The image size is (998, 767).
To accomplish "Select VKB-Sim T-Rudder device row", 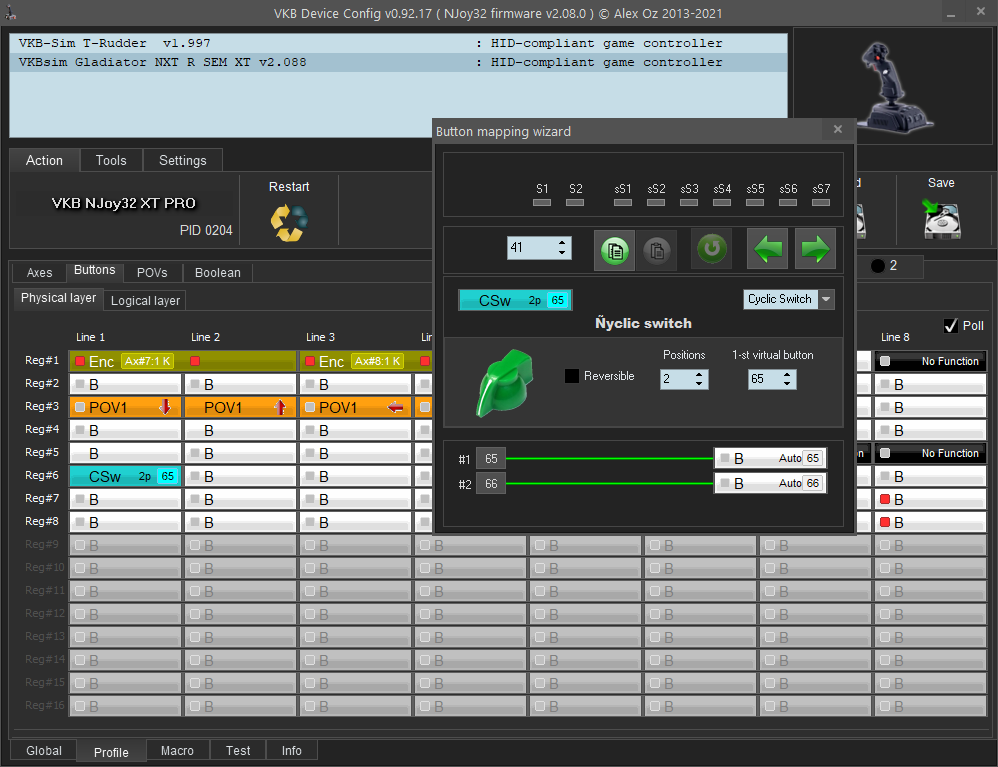I will coord(398,43).
